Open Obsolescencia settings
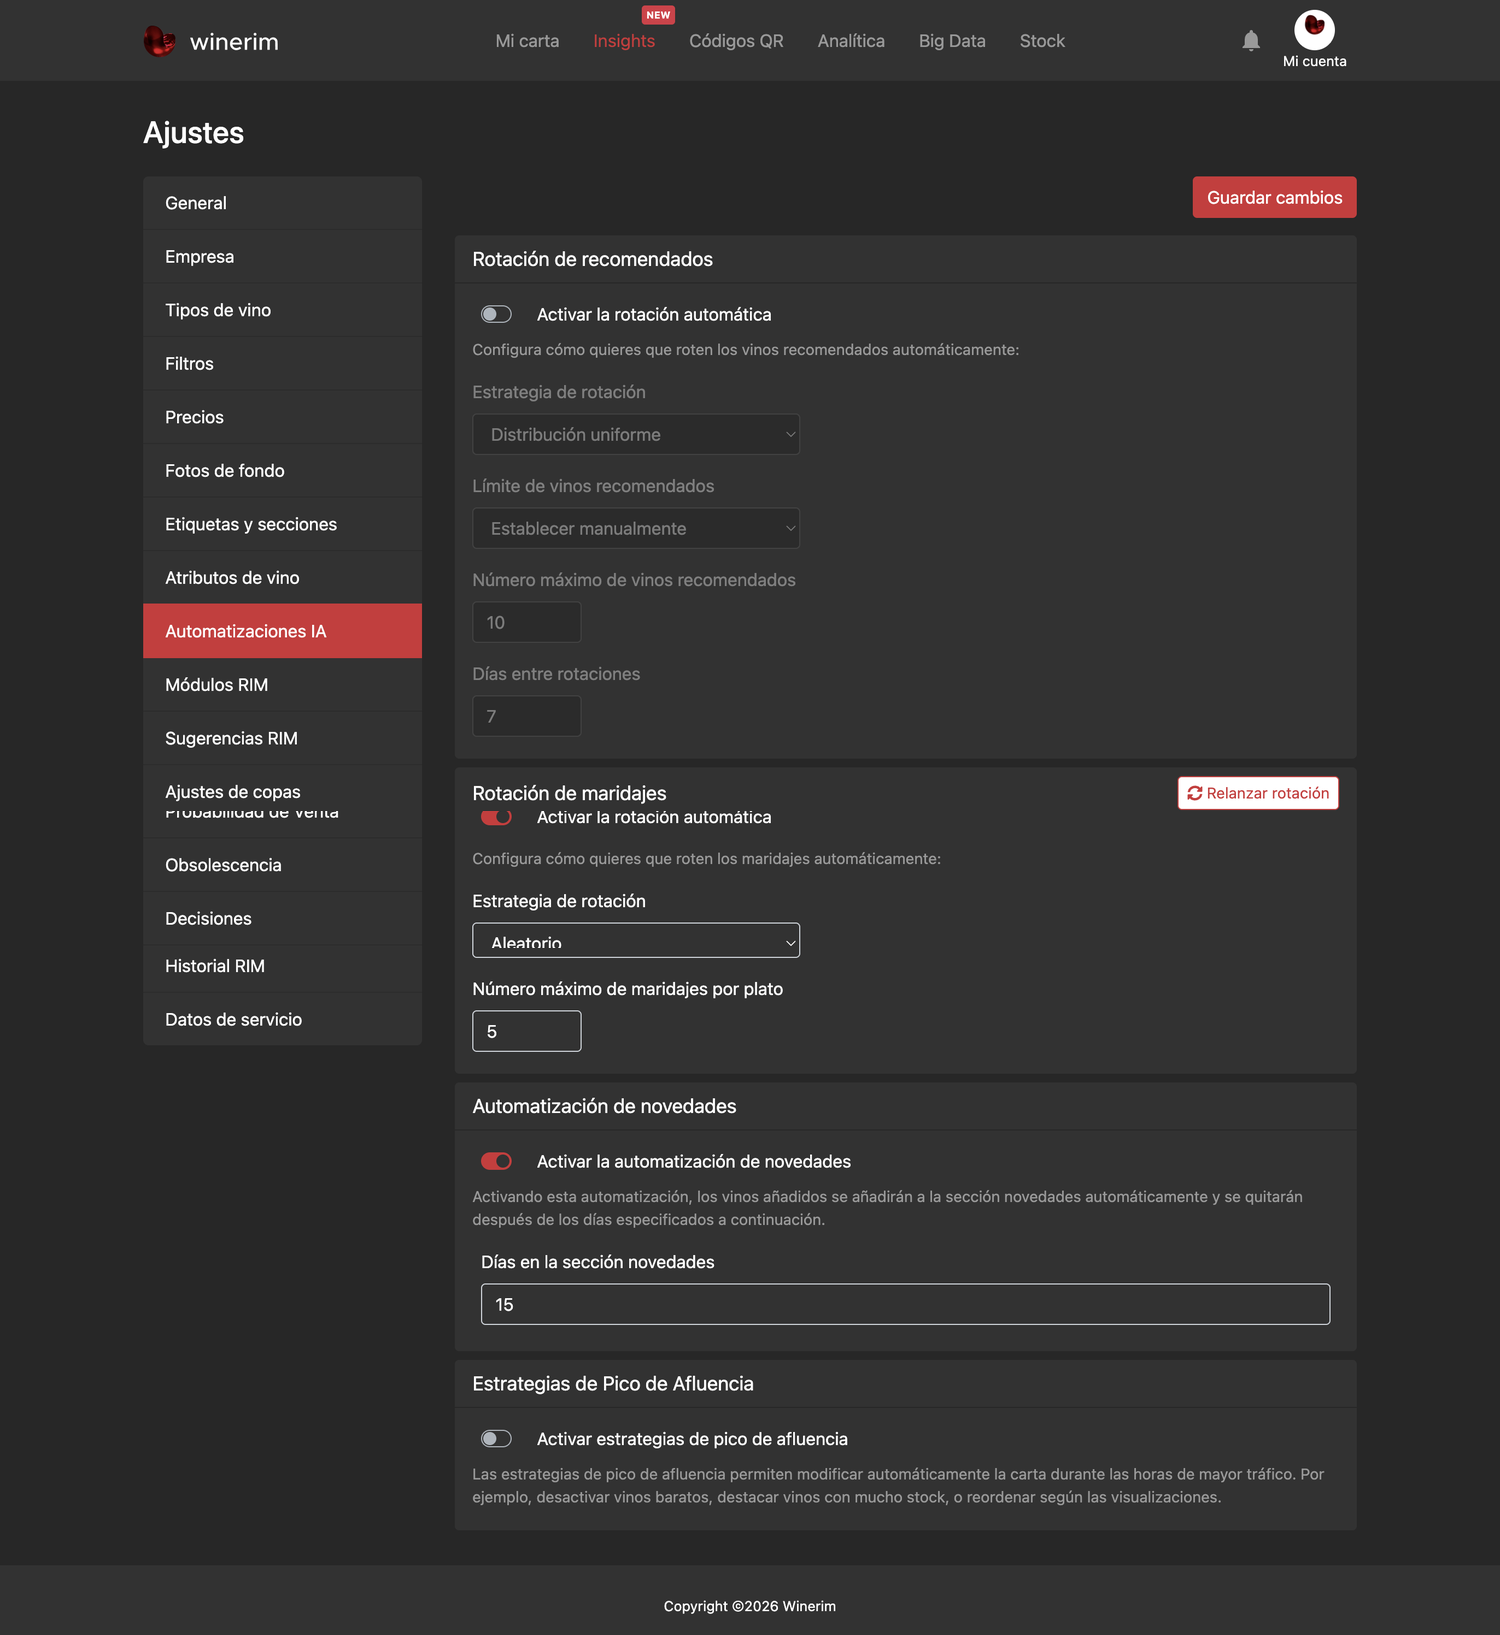 pos(282,865)
